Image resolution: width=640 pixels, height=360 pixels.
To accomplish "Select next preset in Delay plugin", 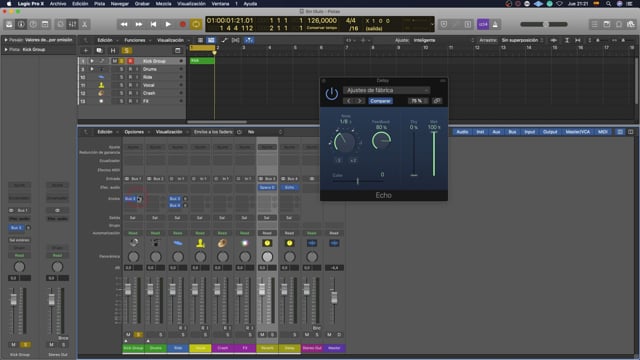I will point(360,101).
